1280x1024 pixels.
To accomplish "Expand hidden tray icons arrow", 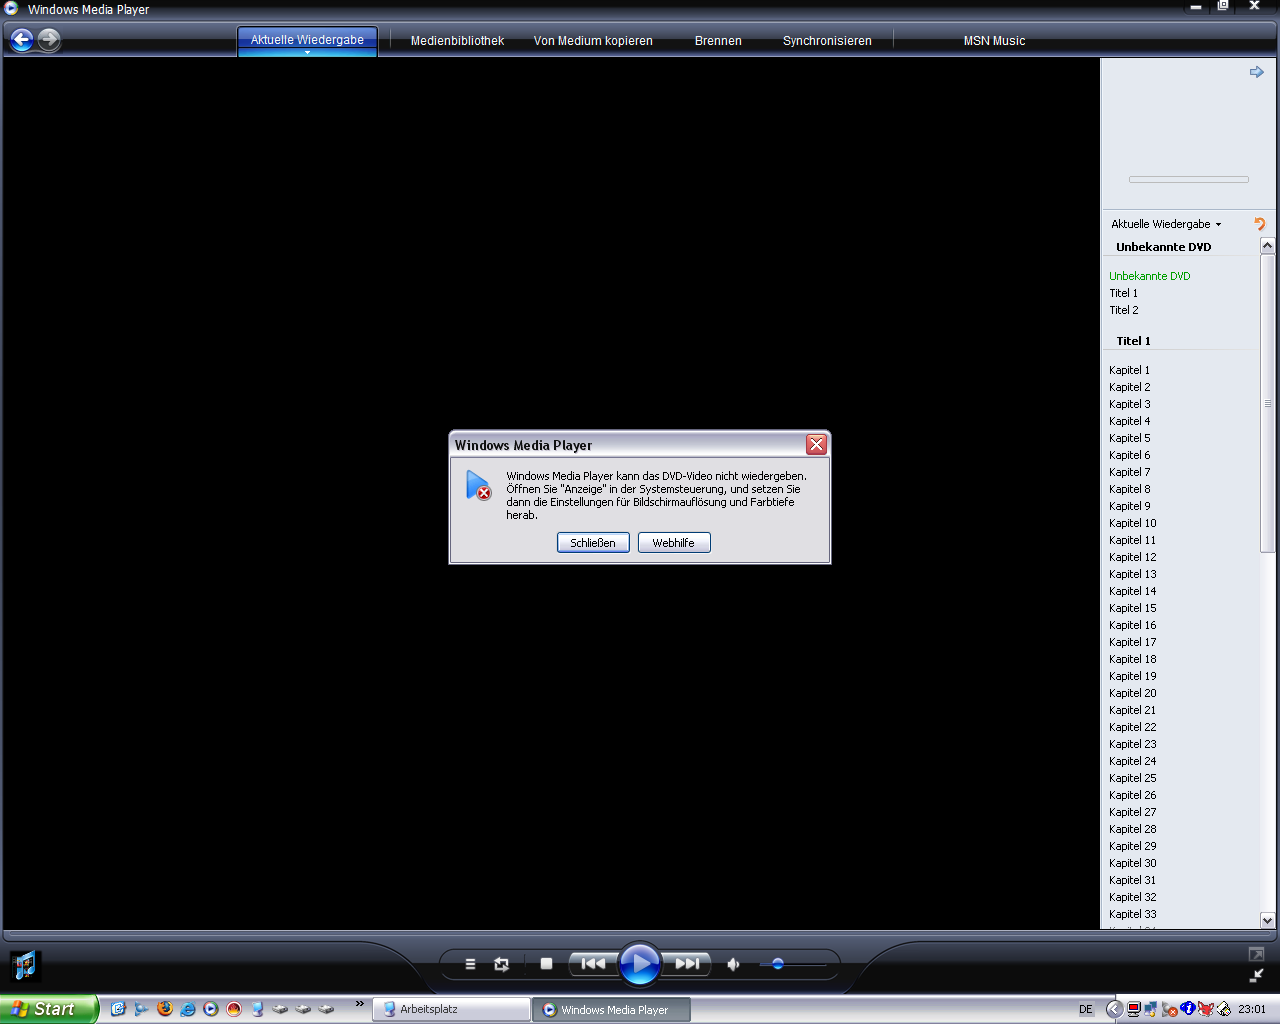I will (x=1114, y=1009).
